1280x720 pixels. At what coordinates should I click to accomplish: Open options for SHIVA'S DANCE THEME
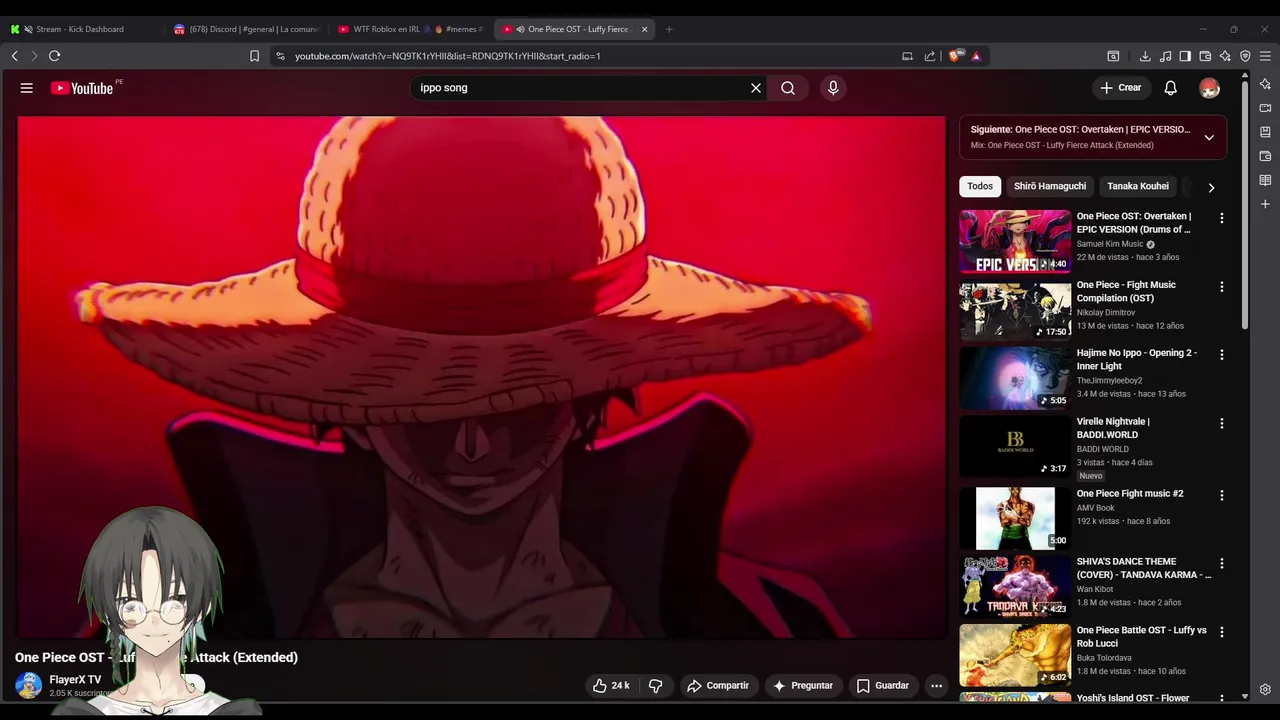point(1221,564)
